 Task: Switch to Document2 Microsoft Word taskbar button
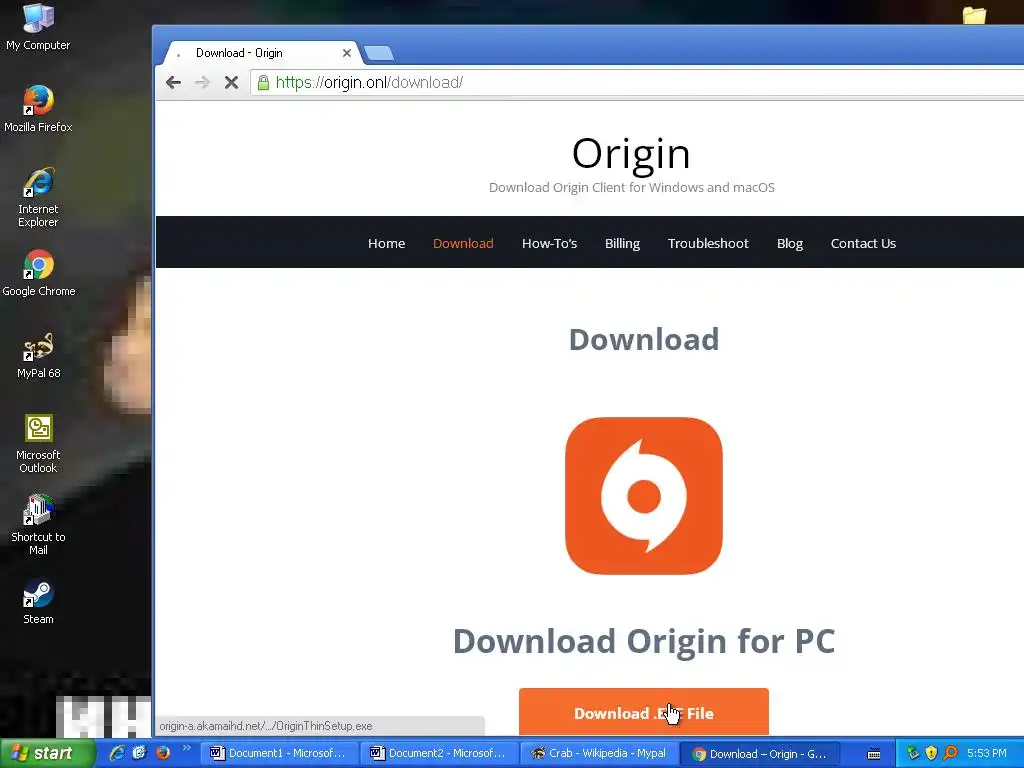point(440,753)
